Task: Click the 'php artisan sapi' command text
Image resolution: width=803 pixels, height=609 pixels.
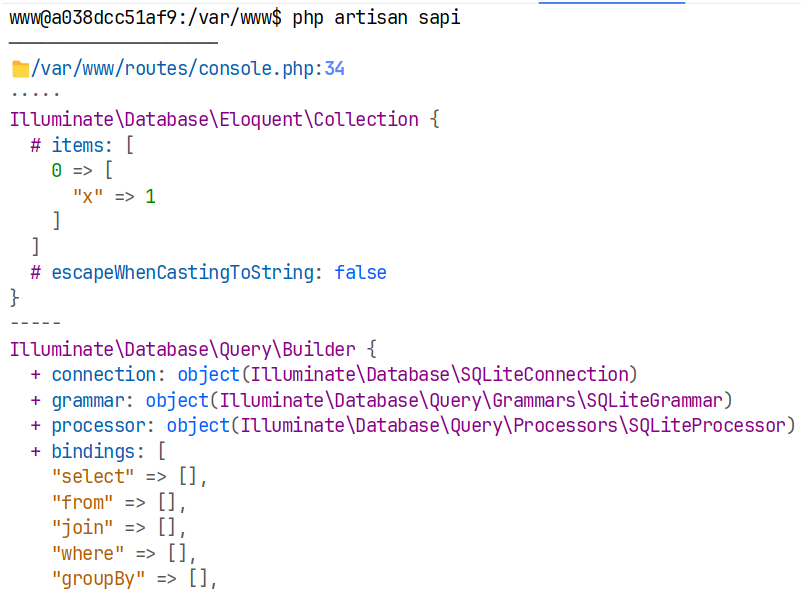Action: (377, 18)
